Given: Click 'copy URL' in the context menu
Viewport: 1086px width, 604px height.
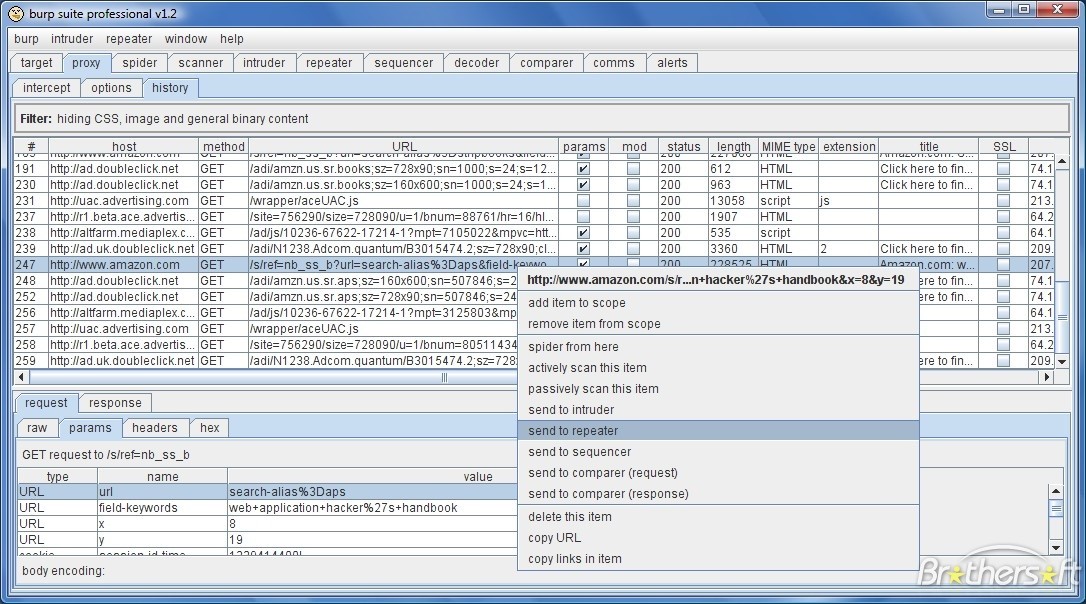Looking at the screenshot, I should pos(554,538).
